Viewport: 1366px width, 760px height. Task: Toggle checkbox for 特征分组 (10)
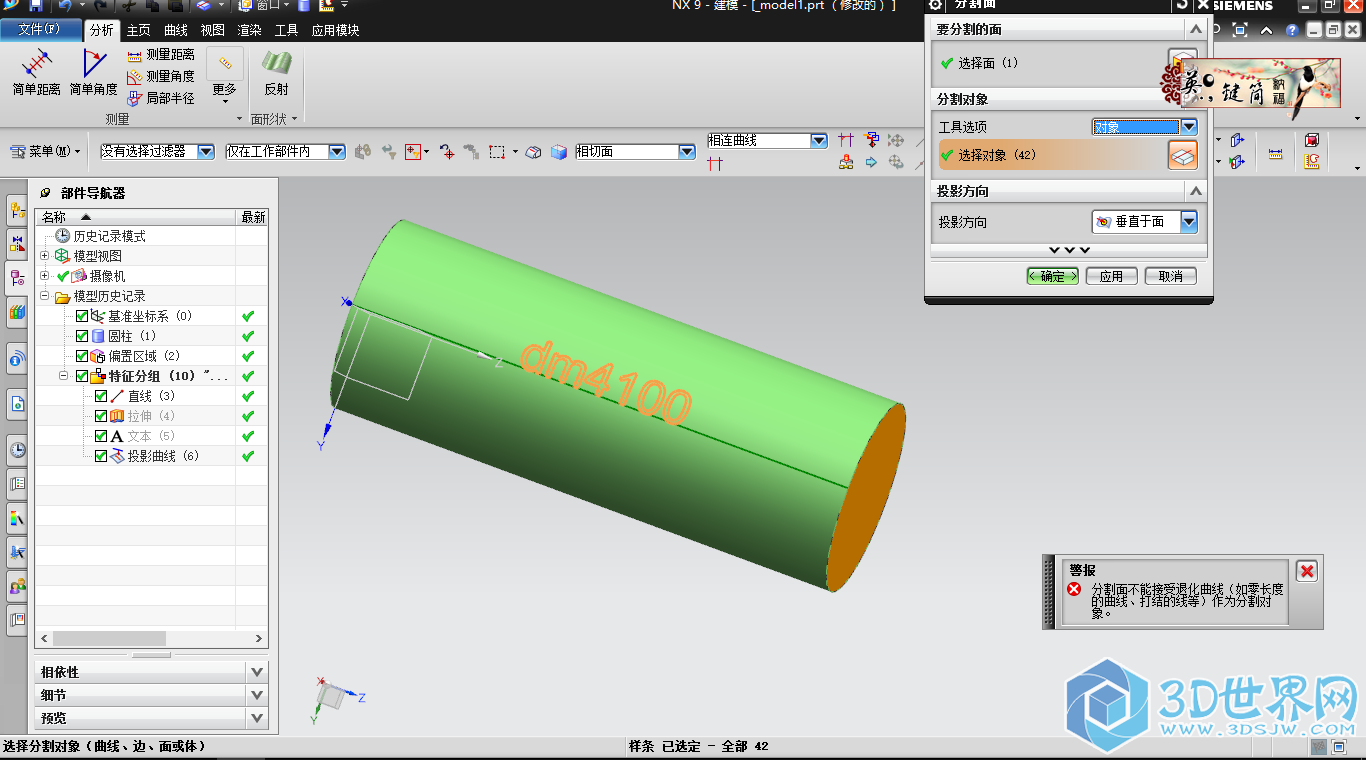(82, 376)
